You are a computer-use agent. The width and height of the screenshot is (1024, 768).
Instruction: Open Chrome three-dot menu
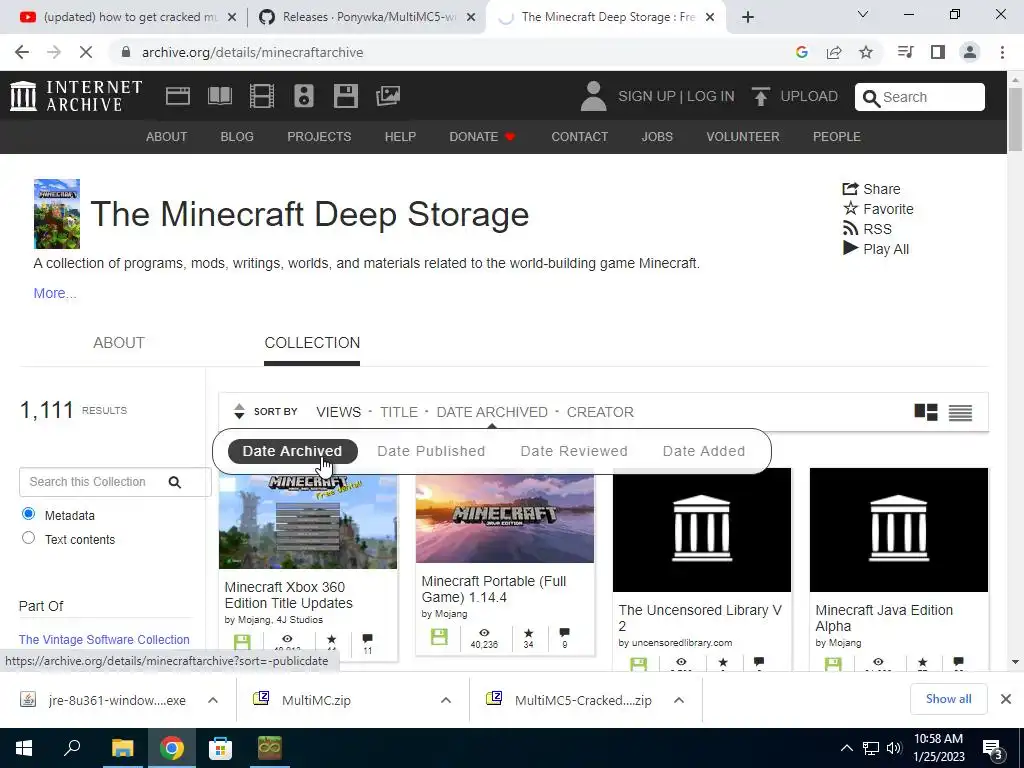(1002, 52)
